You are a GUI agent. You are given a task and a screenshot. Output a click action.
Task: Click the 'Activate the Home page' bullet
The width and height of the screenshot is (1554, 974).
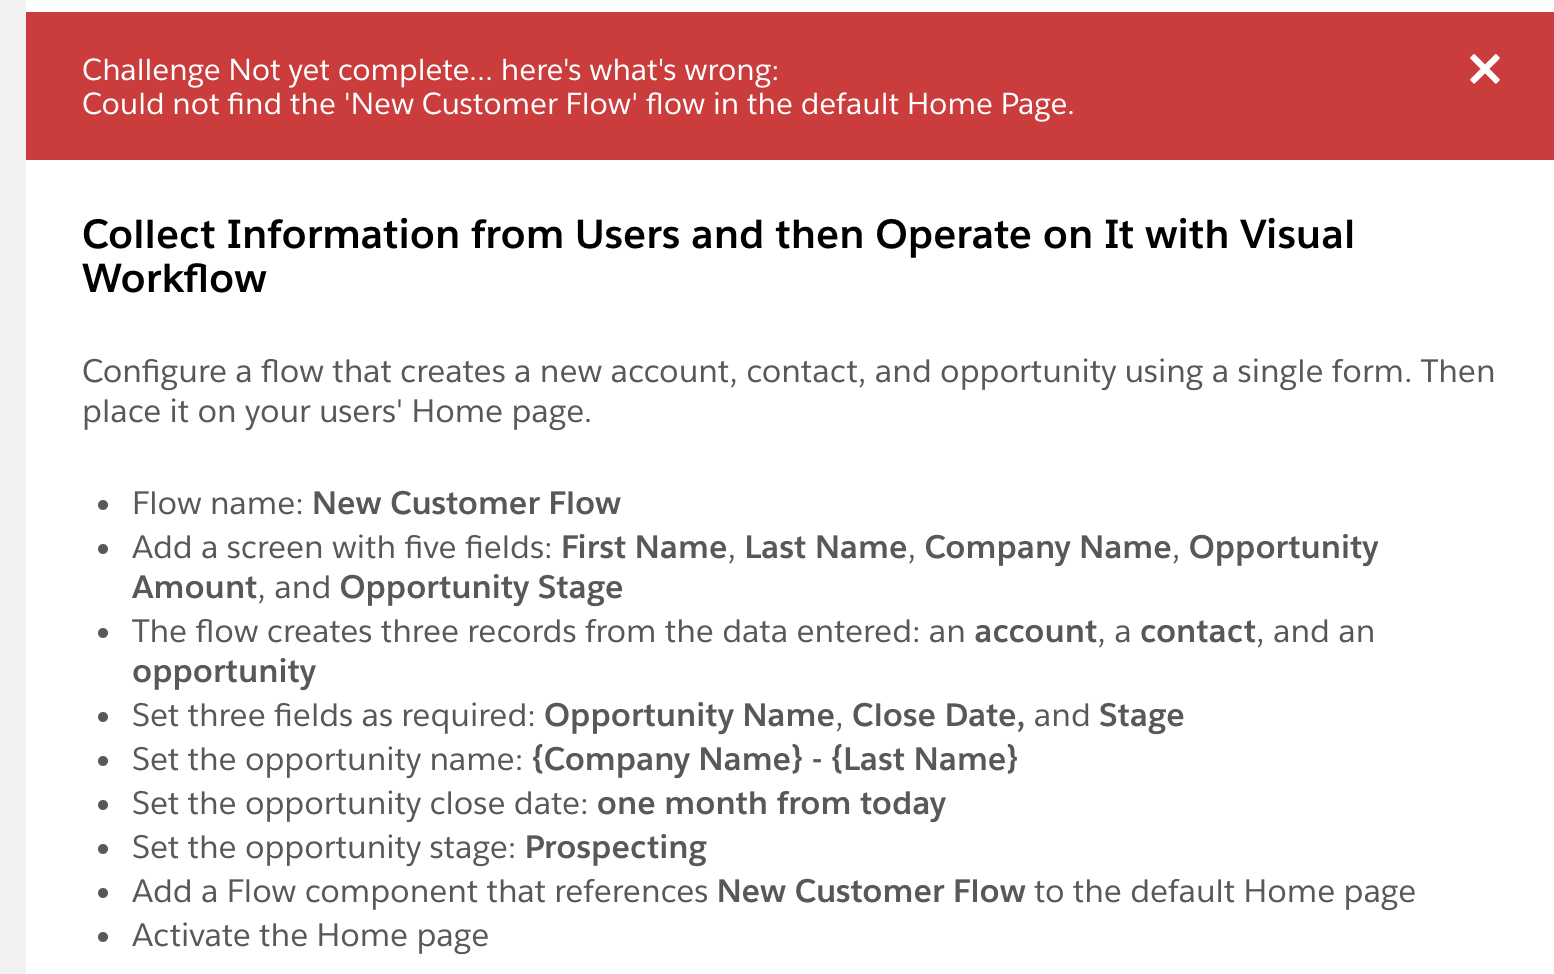pyautogui.click(x=310, y=935)
